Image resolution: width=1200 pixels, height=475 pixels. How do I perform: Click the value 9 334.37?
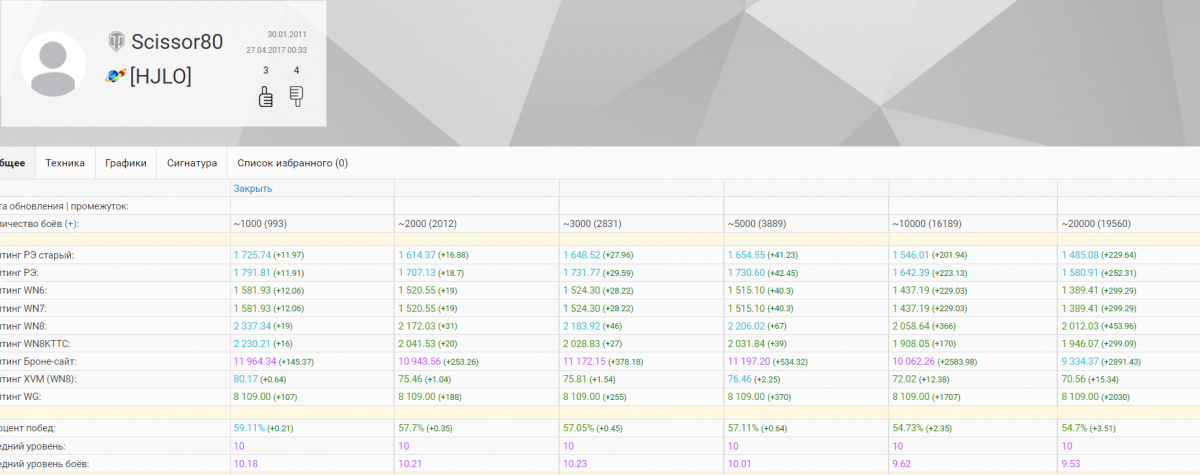[x=1078, y=361]
